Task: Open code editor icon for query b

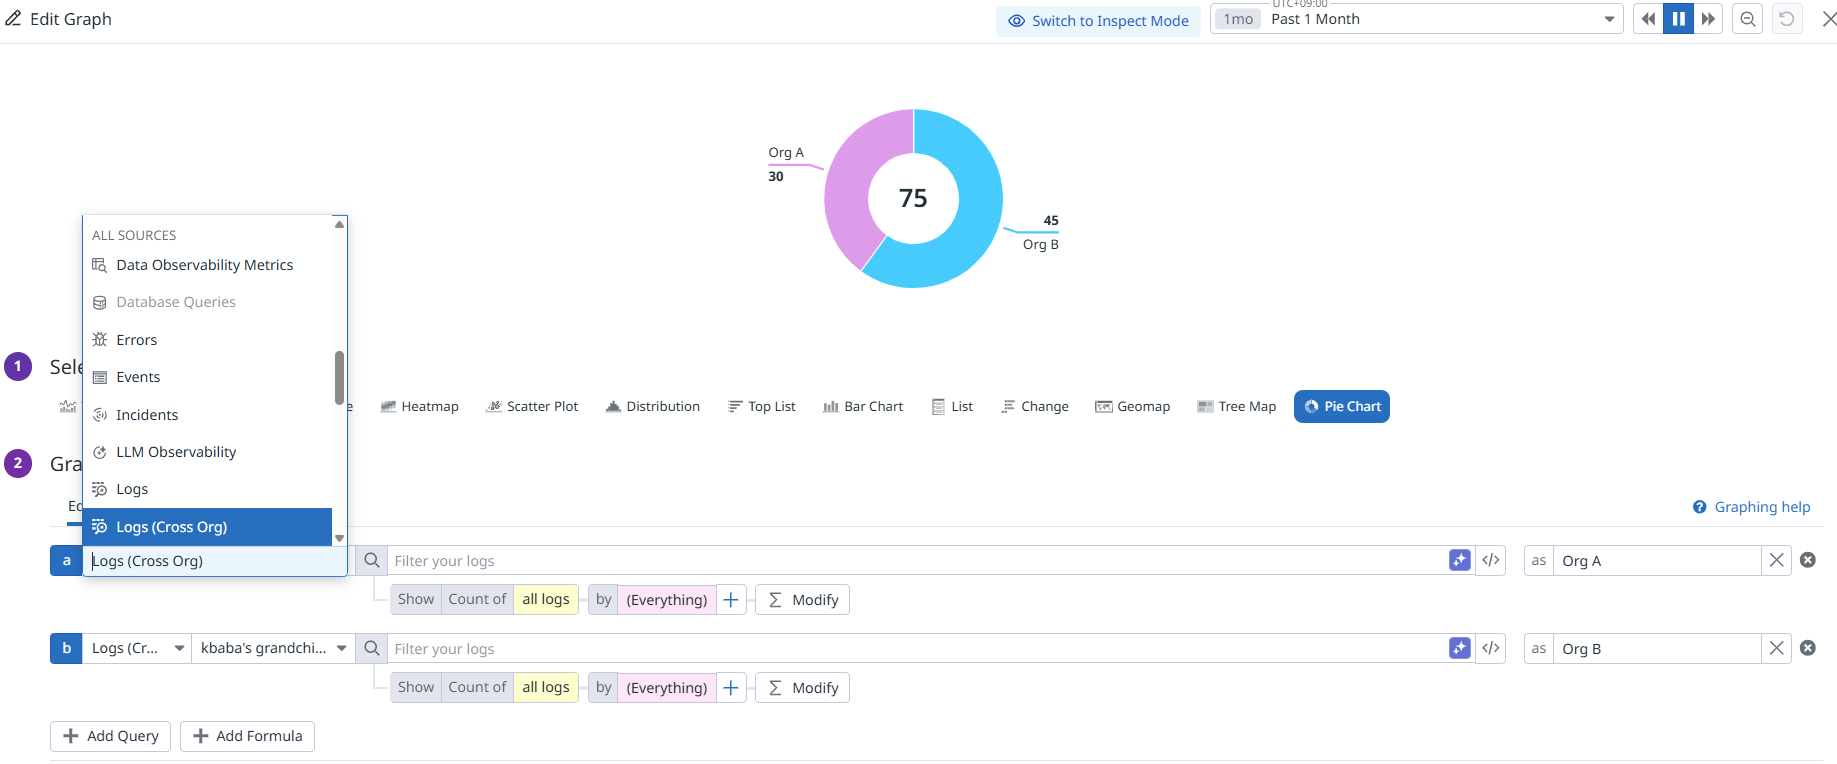Action: click(1490, 649)
